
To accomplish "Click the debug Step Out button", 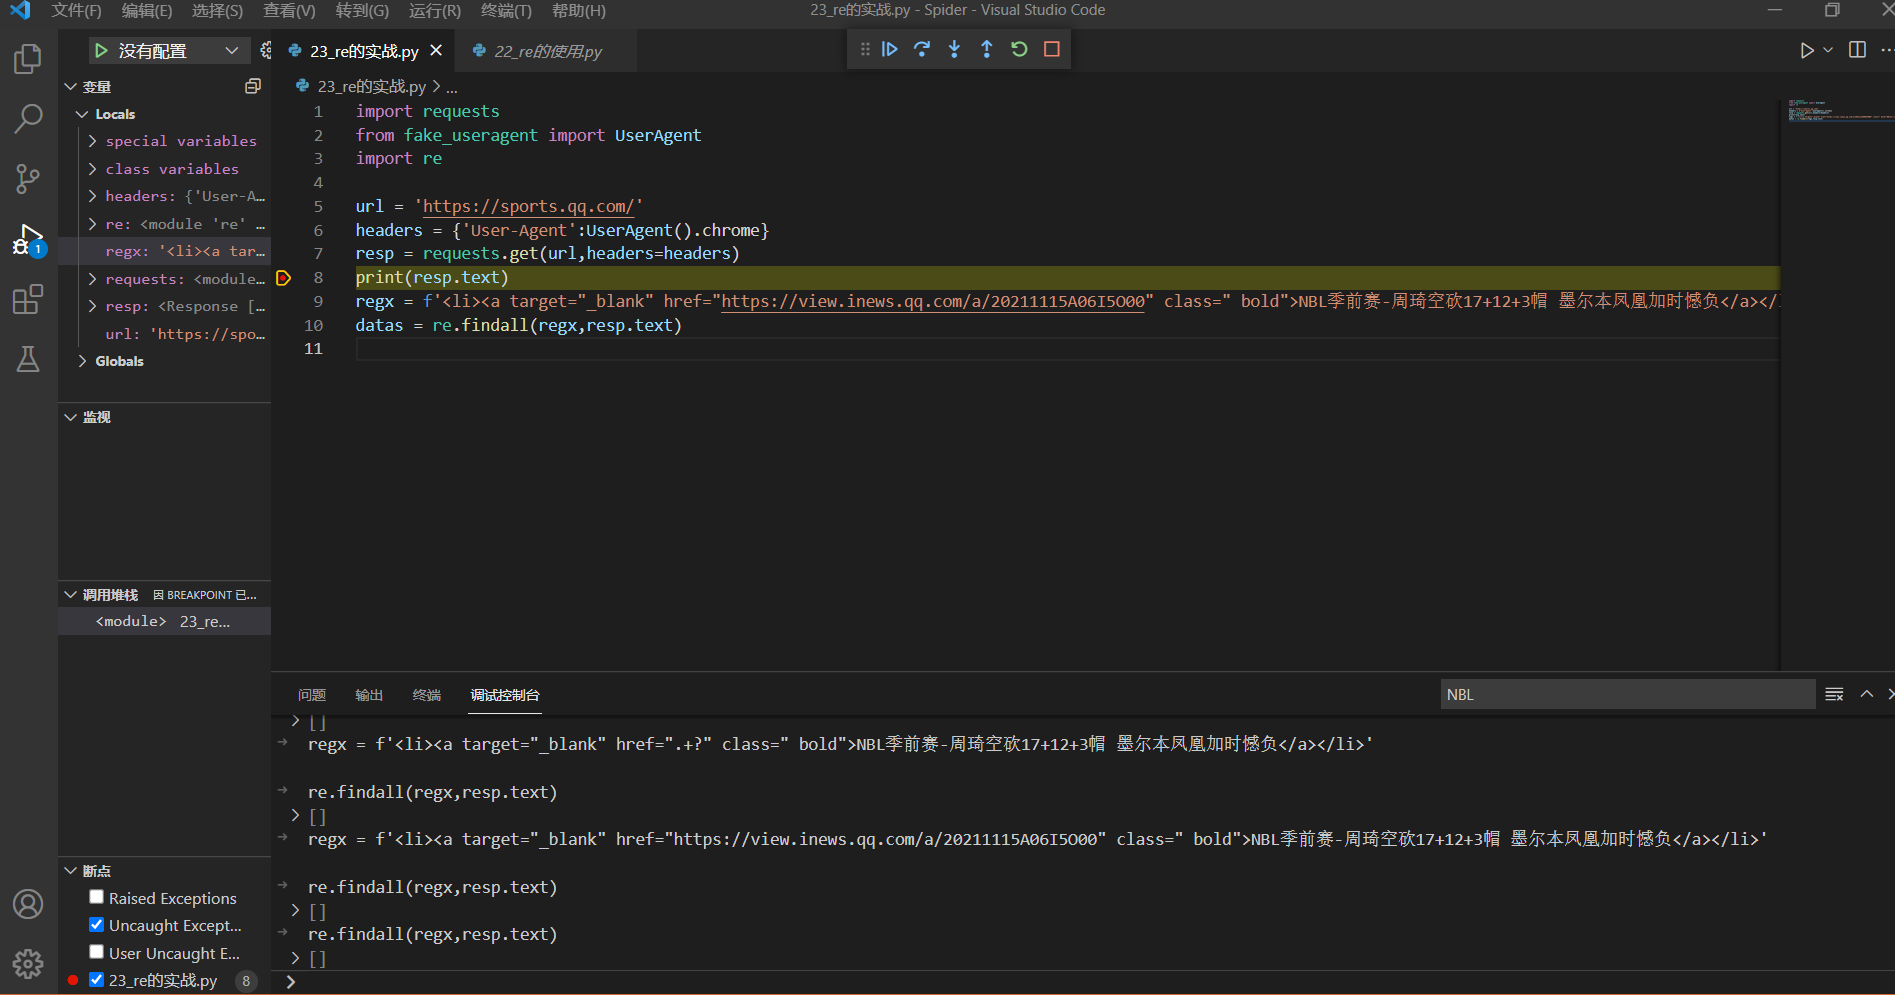I will (987, 49).
